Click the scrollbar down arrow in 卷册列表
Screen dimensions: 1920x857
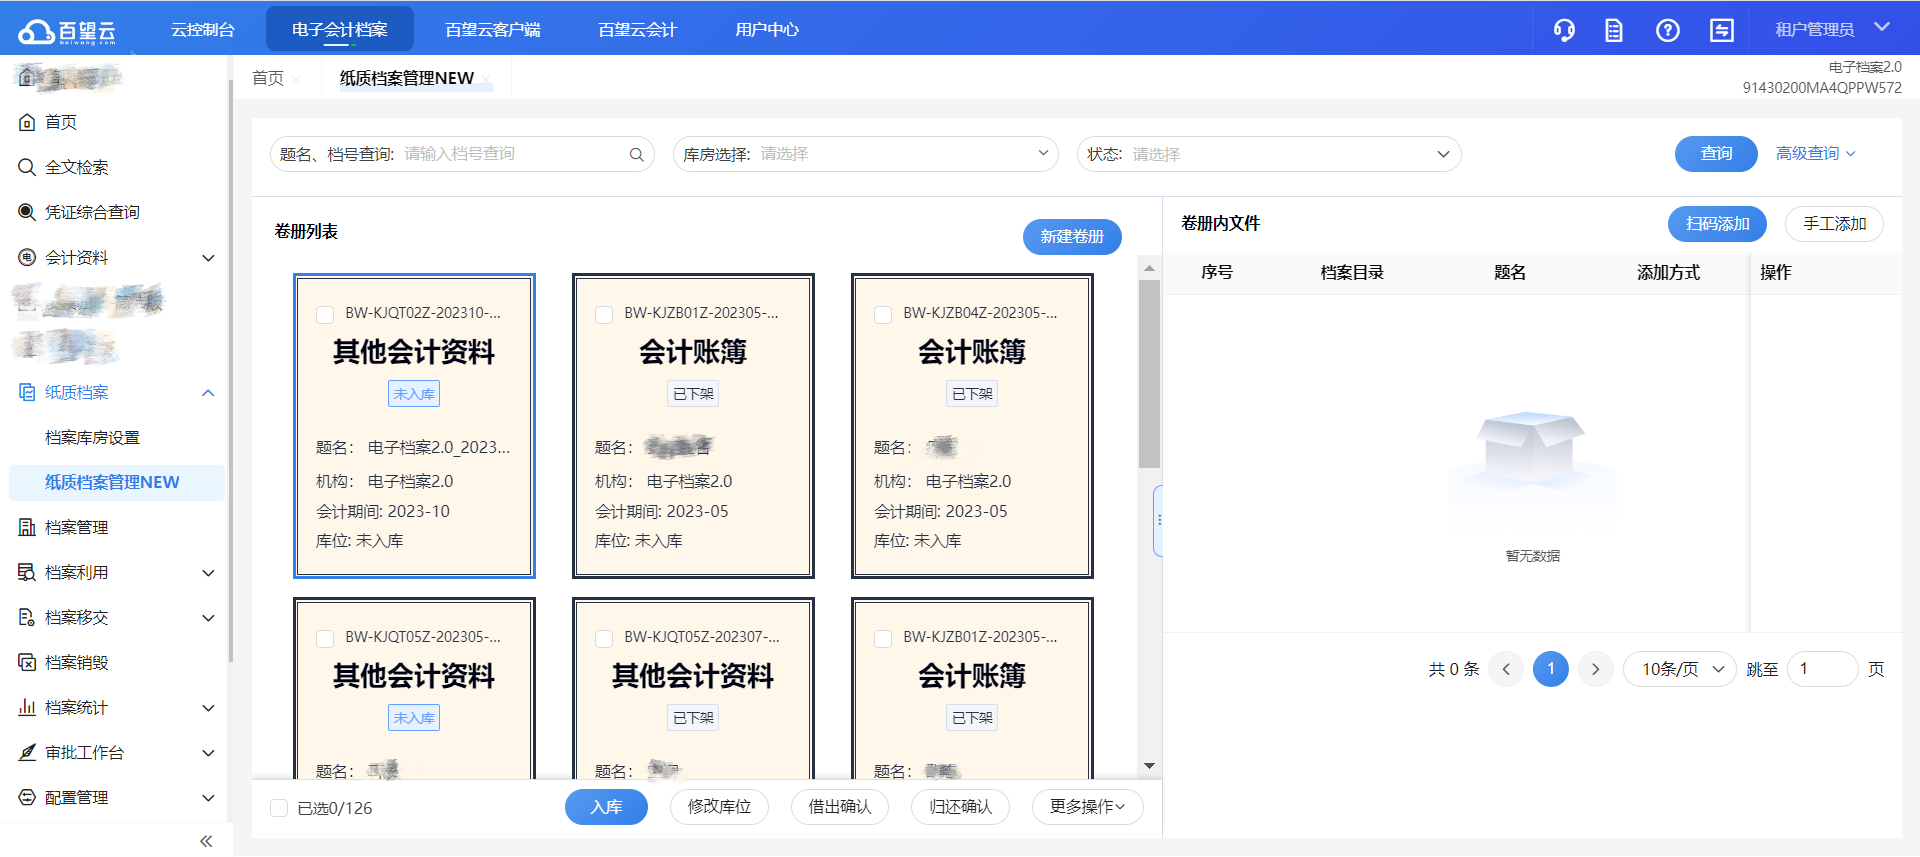point(1150,766)
